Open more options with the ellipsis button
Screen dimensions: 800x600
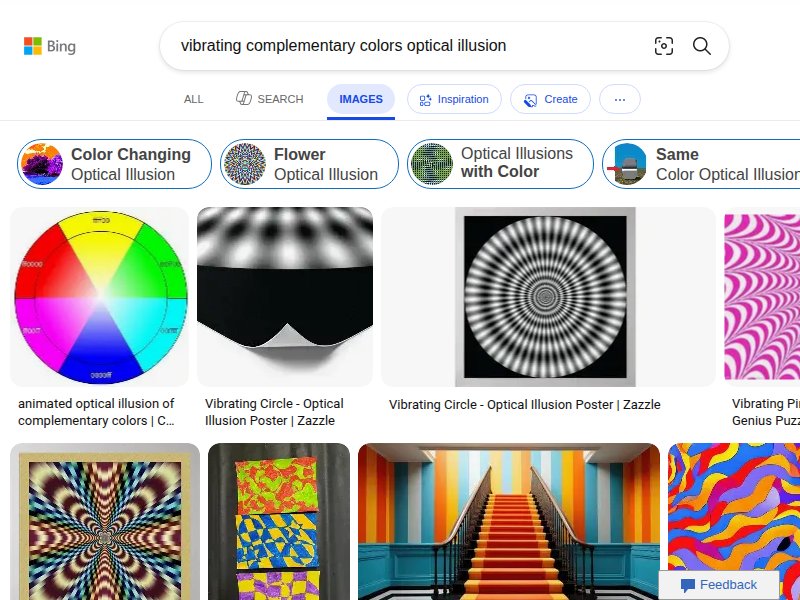[619, 99]
